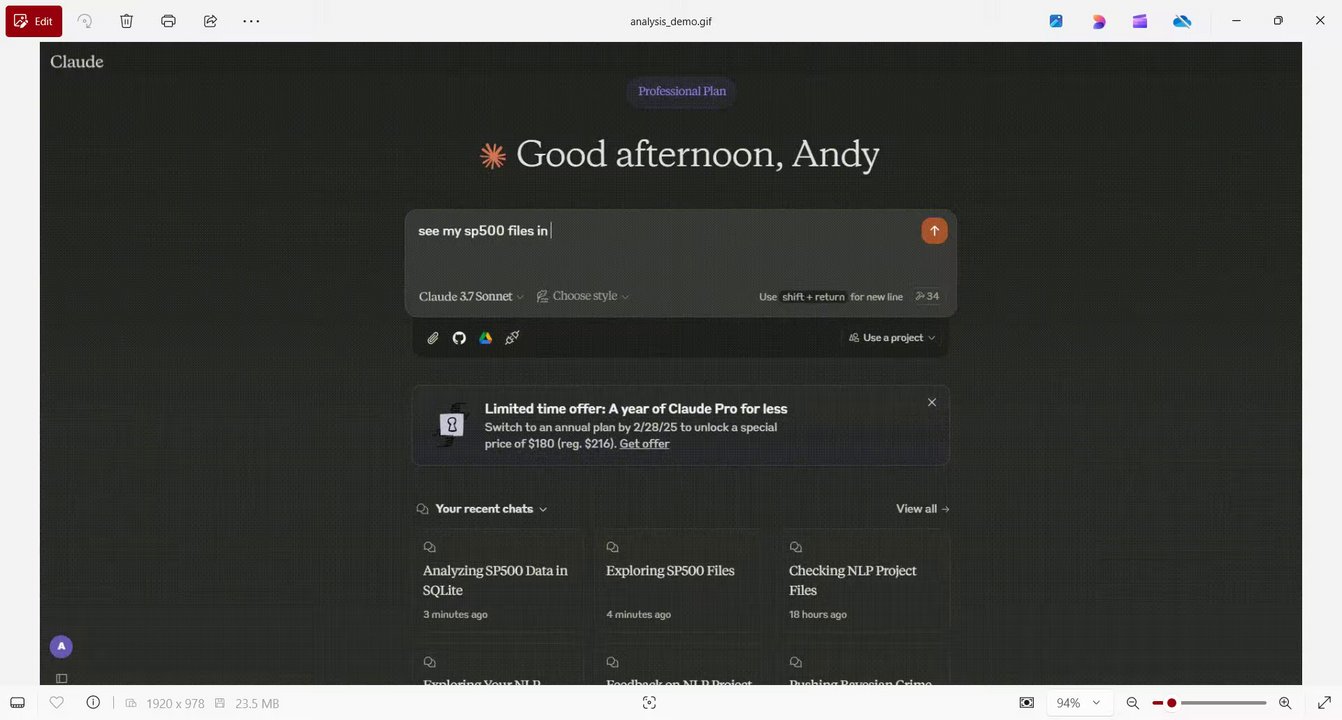Collapse the Your recent chats section
1342x720 pixels.
[483, 509]
